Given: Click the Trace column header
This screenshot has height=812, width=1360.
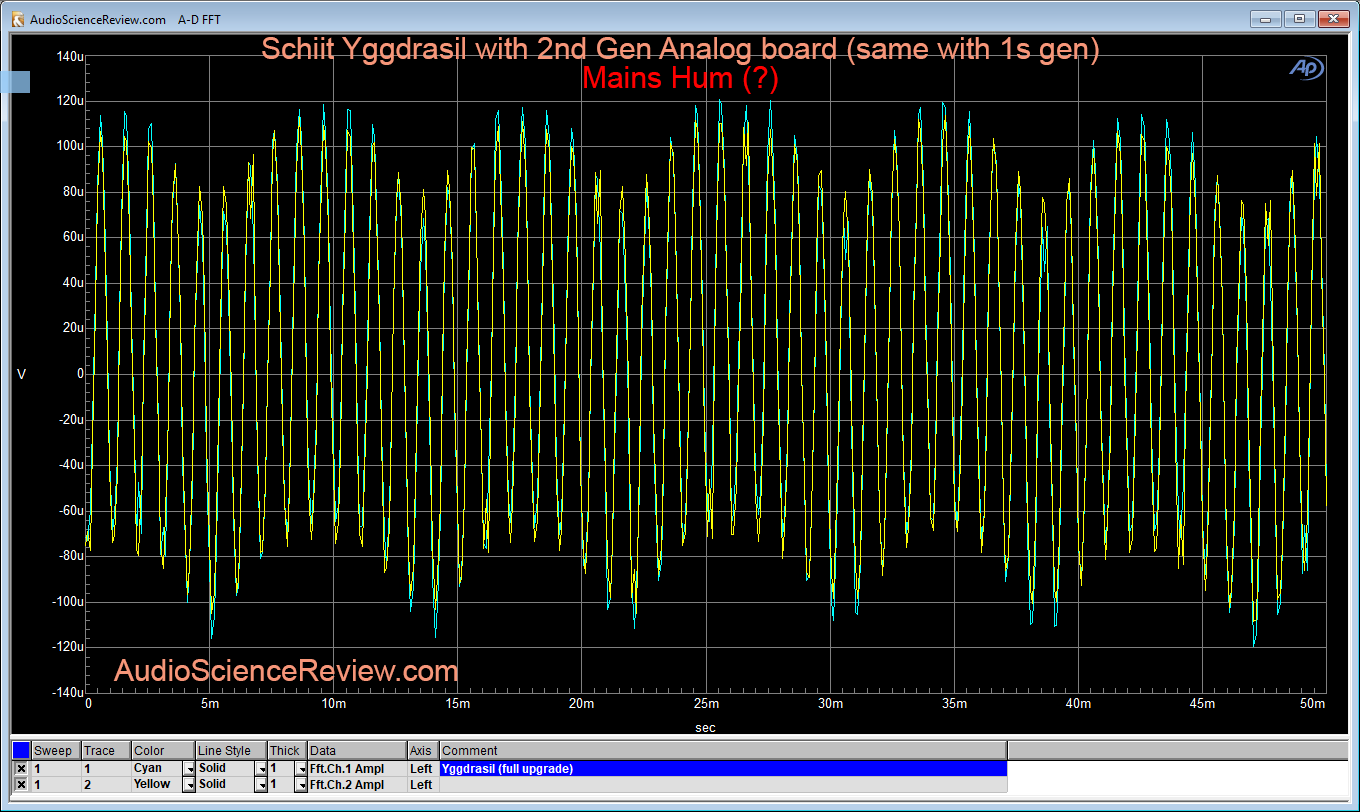Looking at the screenshot, I should point(106,751).
